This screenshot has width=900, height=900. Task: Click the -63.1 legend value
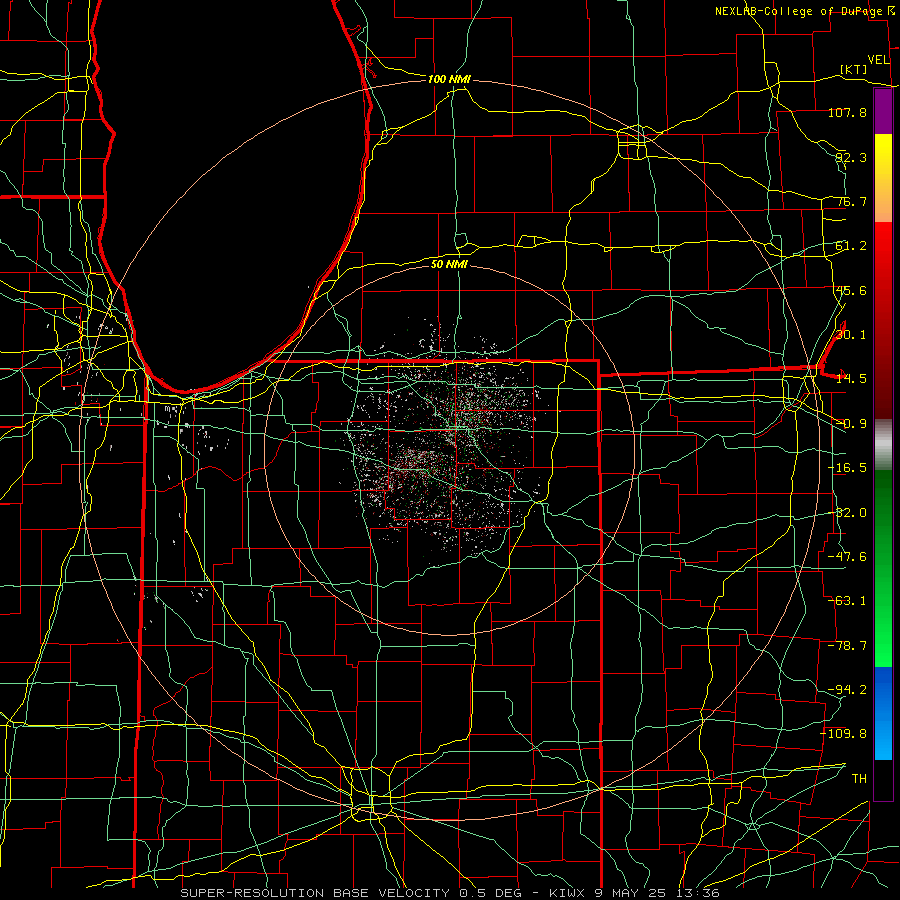847,601
